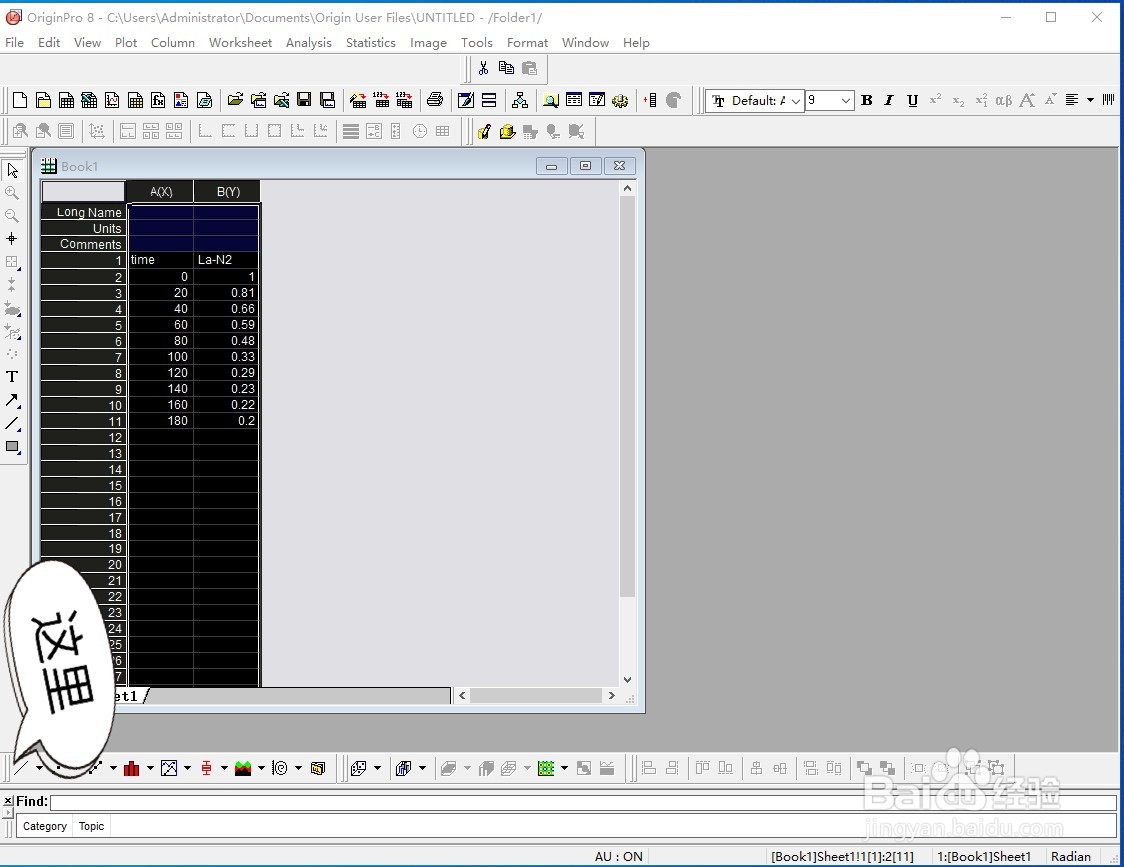Viewport: 1124px width, 867px height.
Task: Select the Zoom In tool
Action: (12, 193)
